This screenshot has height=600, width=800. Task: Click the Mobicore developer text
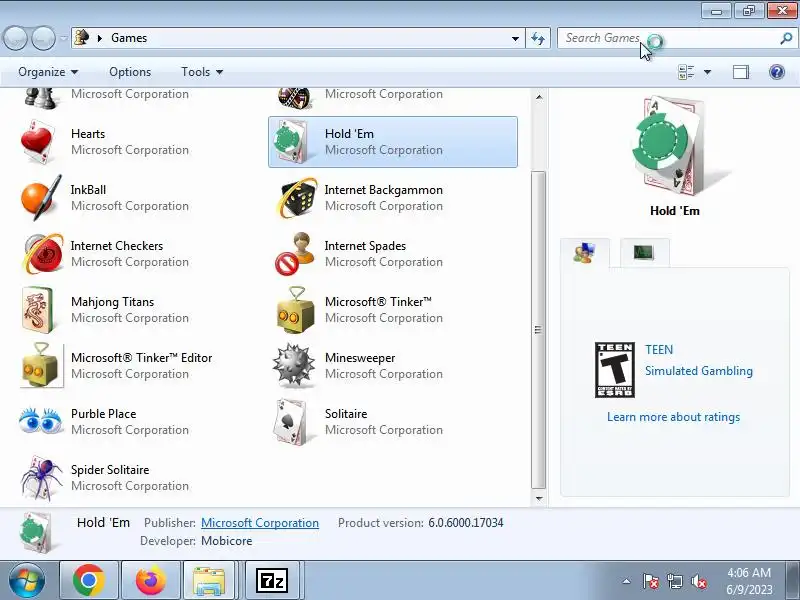(x=227, y=541)
